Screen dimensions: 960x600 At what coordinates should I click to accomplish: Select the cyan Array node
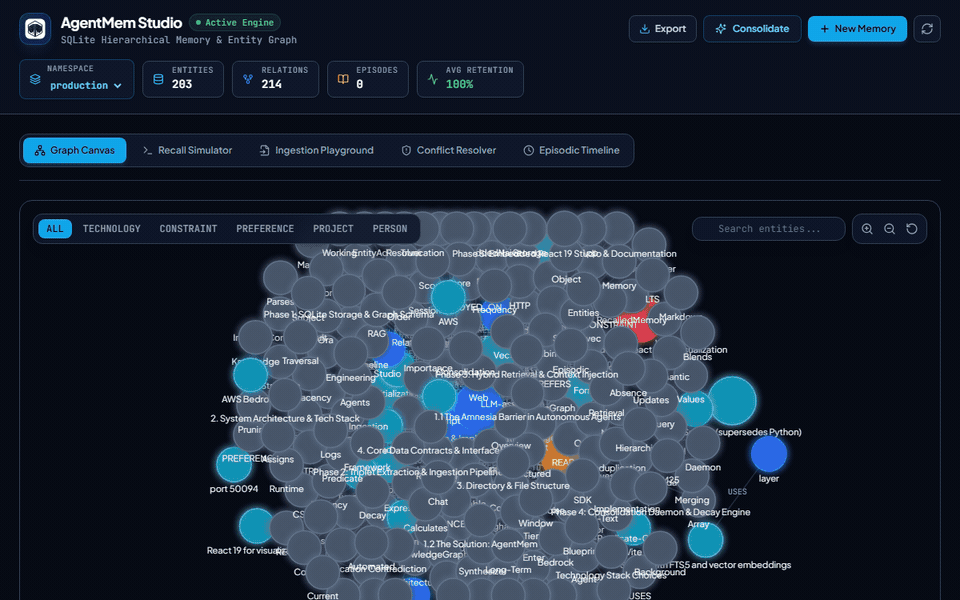pyautogui.click(x=705, y=540)
